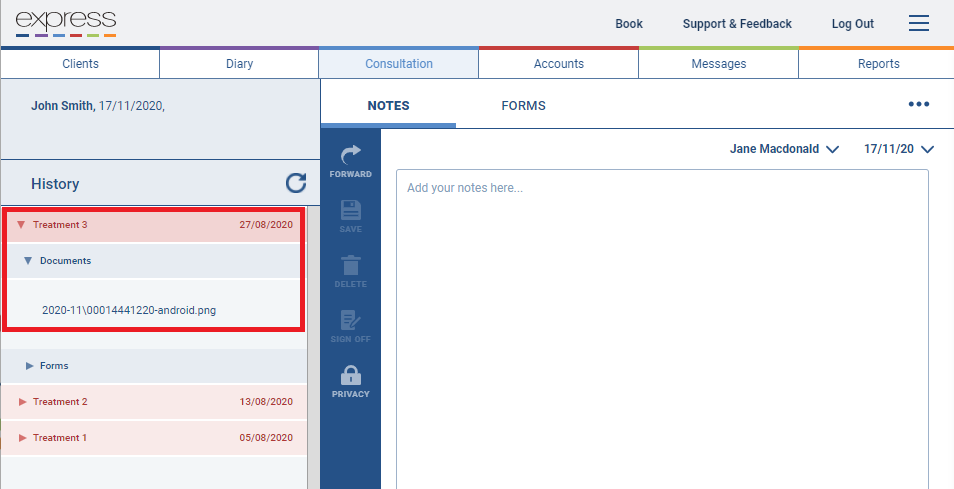Viewport: 954px width, 489px height.
Task: Click the Express logo
Action: pyautogui.click(x=66, y=24)
